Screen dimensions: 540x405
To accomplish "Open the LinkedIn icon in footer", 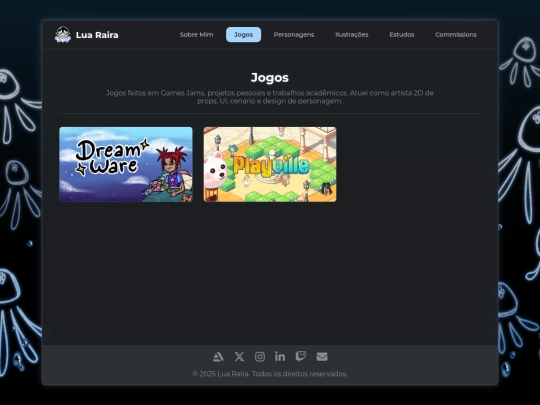I will (280, 356).
